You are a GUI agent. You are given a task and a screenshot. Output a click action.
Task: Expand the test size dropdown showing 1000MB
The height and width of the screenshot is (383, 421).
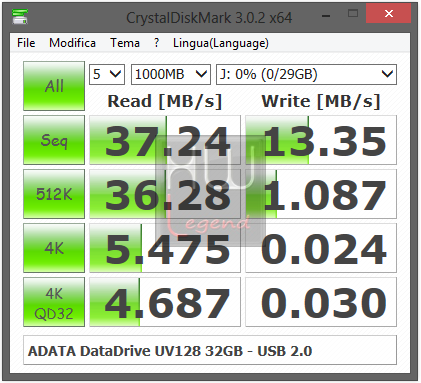click(x=171, y=74)
